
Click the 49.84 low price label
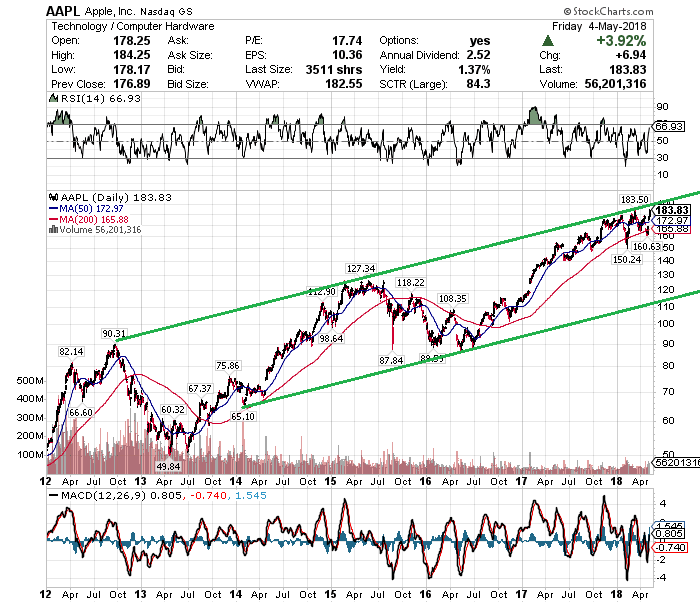pyautogui.click(x=168, y=466)
